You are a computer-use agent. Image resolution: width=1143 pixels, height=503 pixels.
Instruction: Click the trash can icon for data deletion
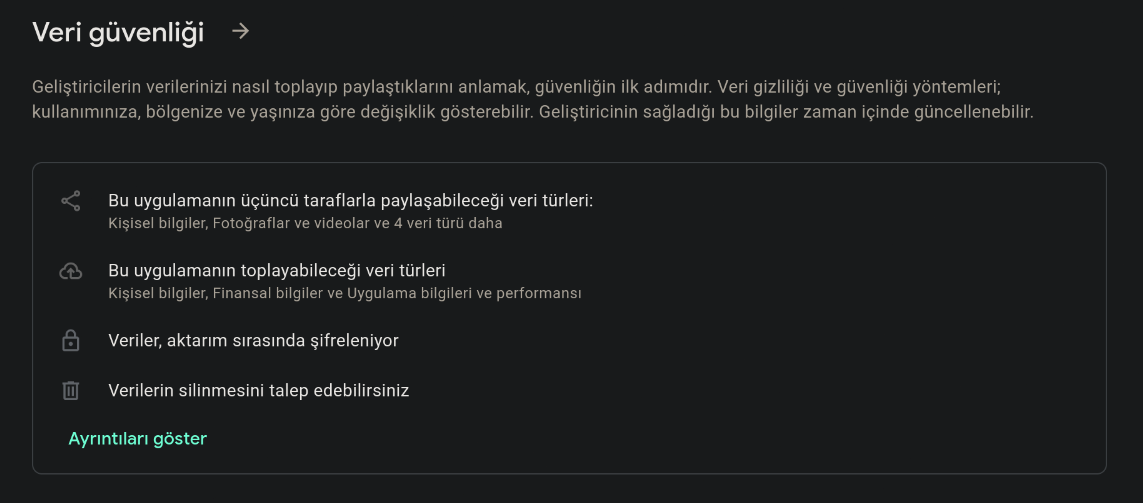tap(71, 390)
